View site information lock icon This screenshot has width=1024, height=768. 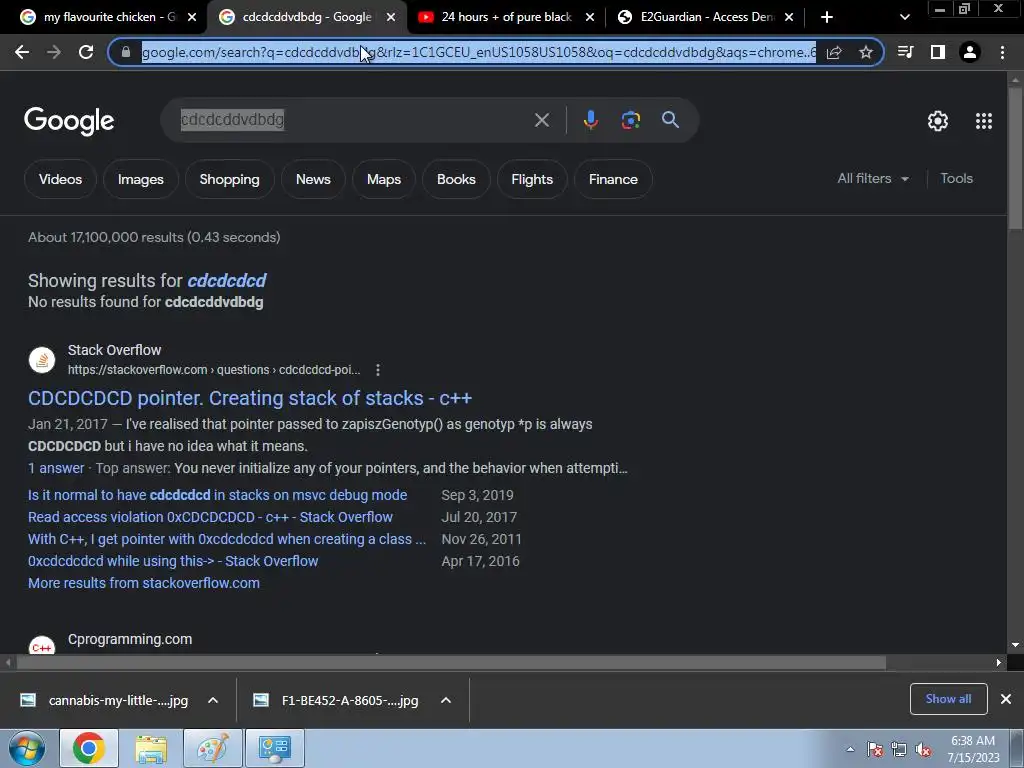[126, 52]
